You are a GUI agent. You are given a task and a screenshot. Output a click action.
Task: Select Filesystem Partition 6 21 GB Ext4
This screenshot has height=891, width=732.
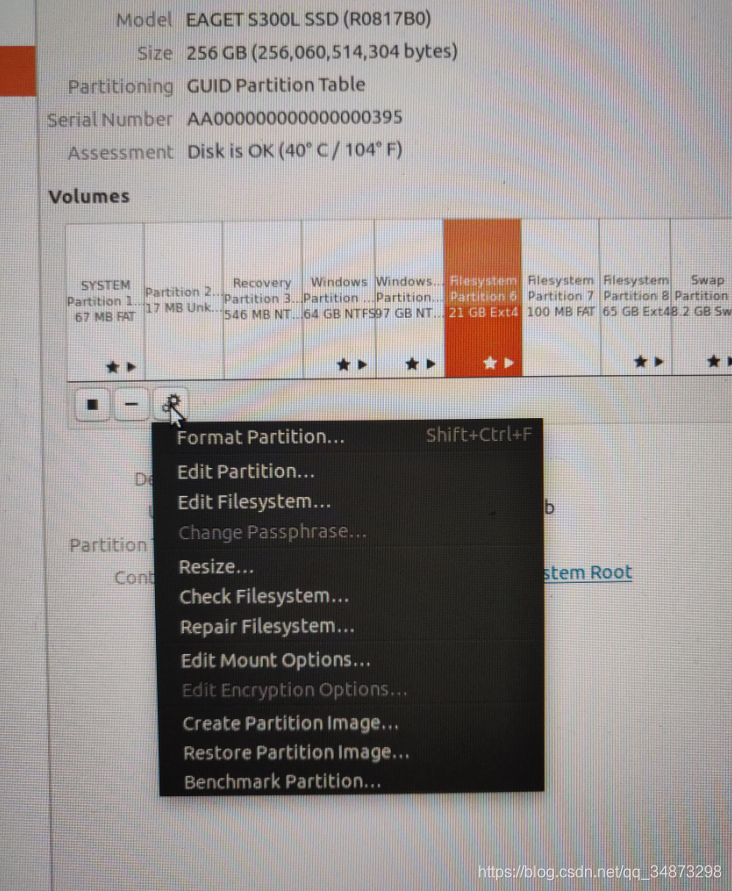pyautogui.click(x=483, y=298)
